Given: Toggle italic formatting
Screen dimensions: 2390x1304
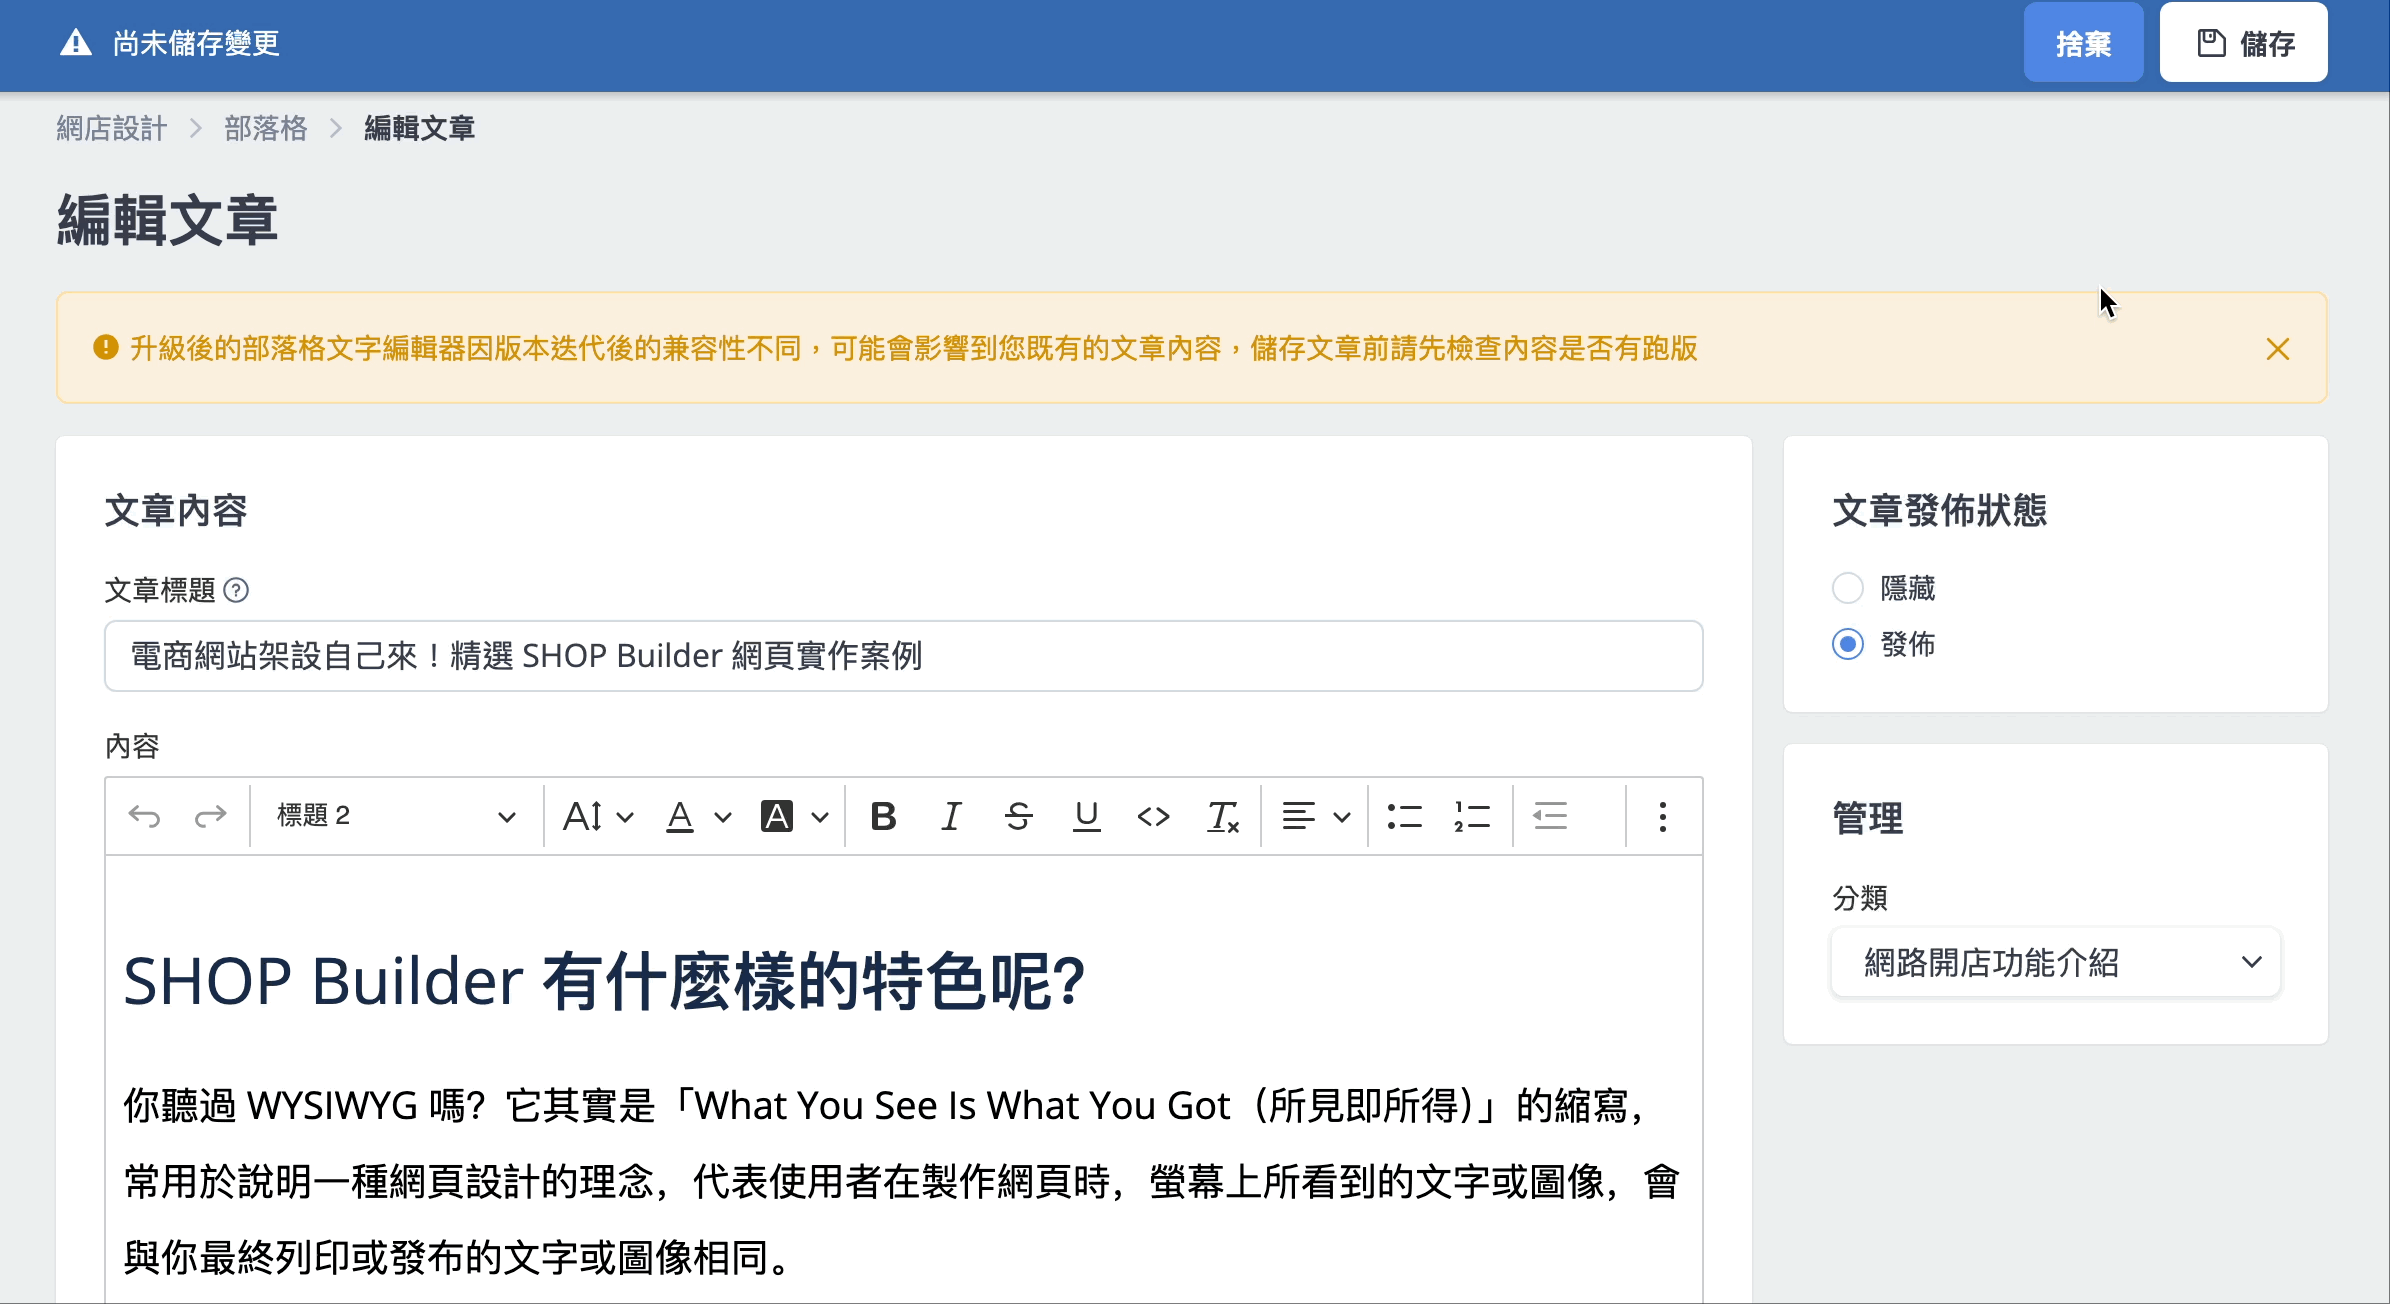Looking at the screenshot, I should pyautogui.click(x=951, y=816).
